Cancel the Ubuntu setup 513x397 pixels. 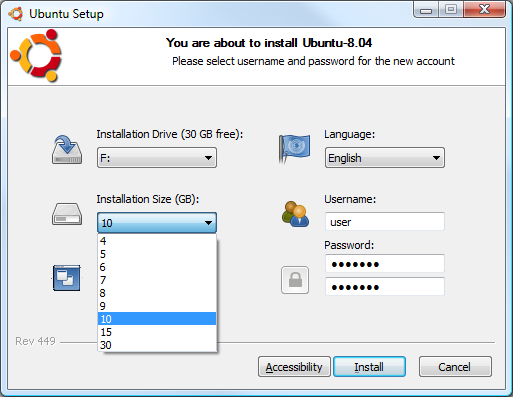tap(455, 367)
